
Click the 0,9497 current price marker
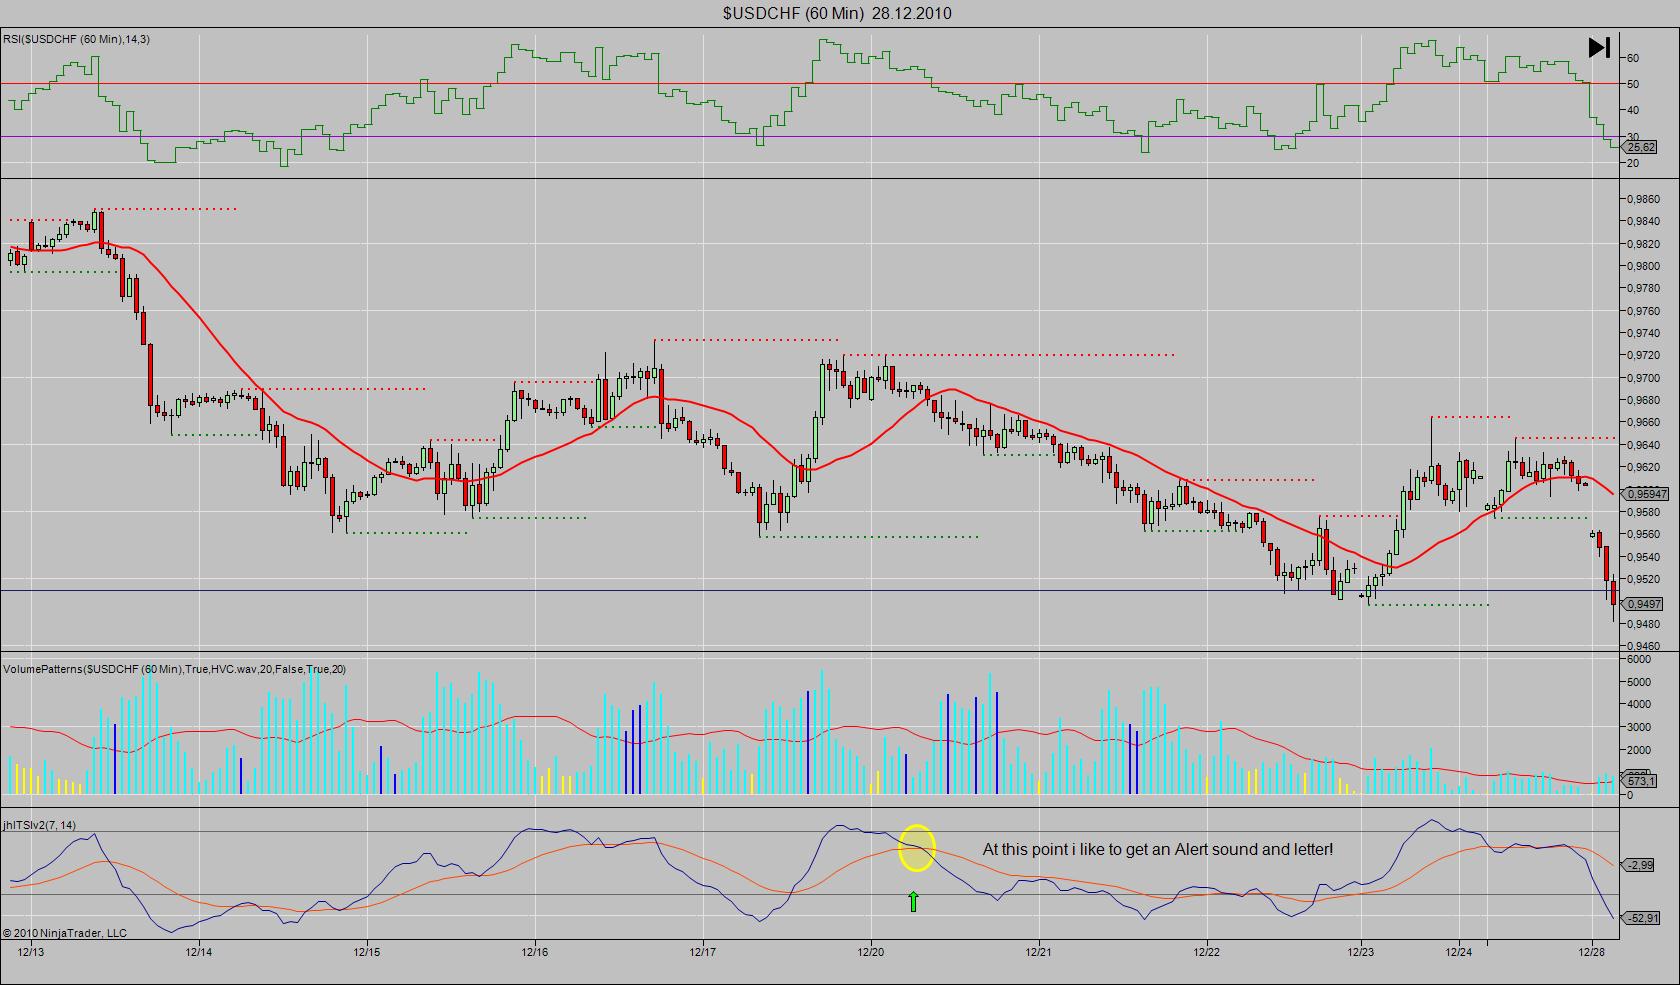(1643, 604)
